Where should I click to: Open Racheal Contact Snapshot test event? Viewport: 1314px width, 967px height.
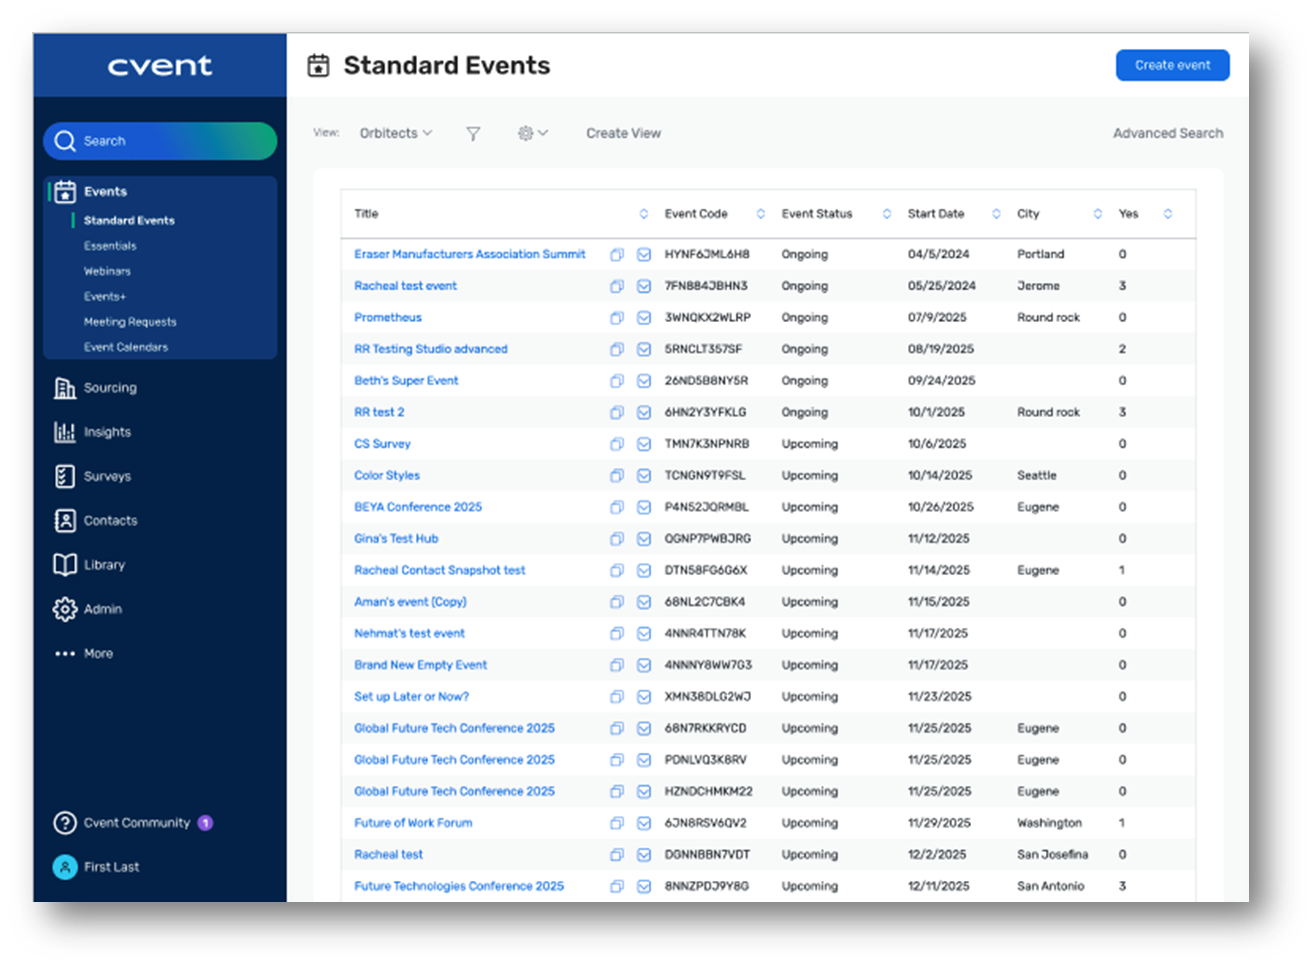(439, 570)
